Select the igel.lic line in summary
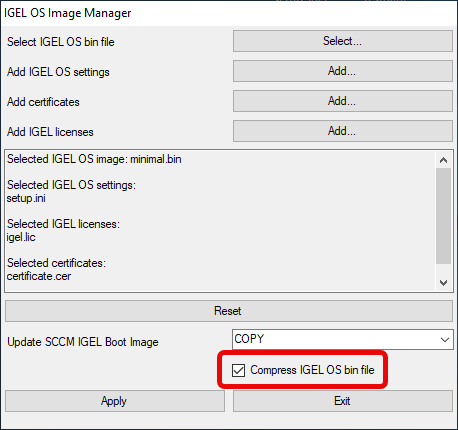 coord(21,237)
